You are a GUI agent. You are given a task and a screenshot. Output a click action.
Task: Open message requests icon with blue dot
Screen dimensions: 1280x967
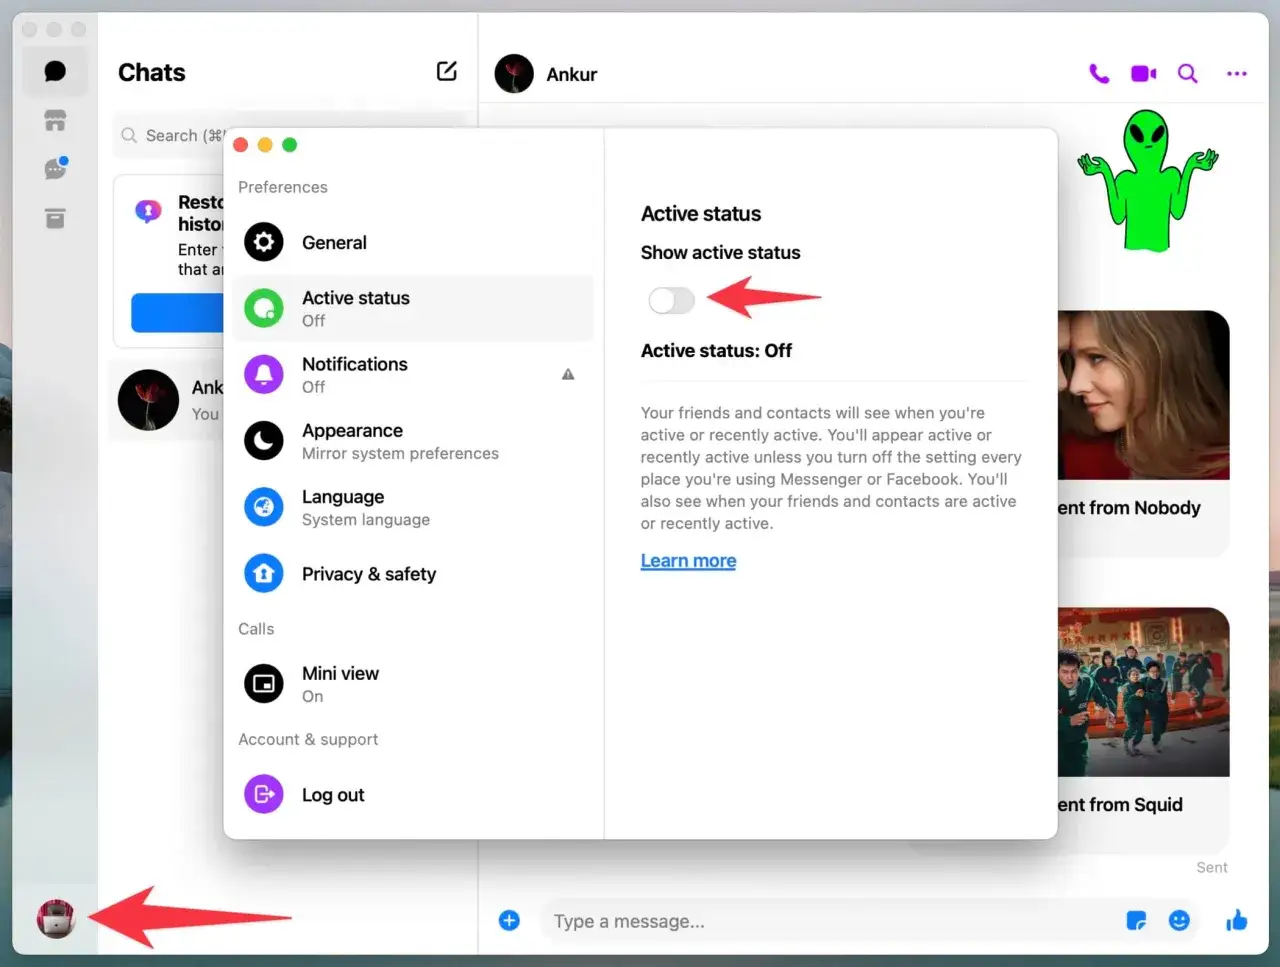point(56,168)
